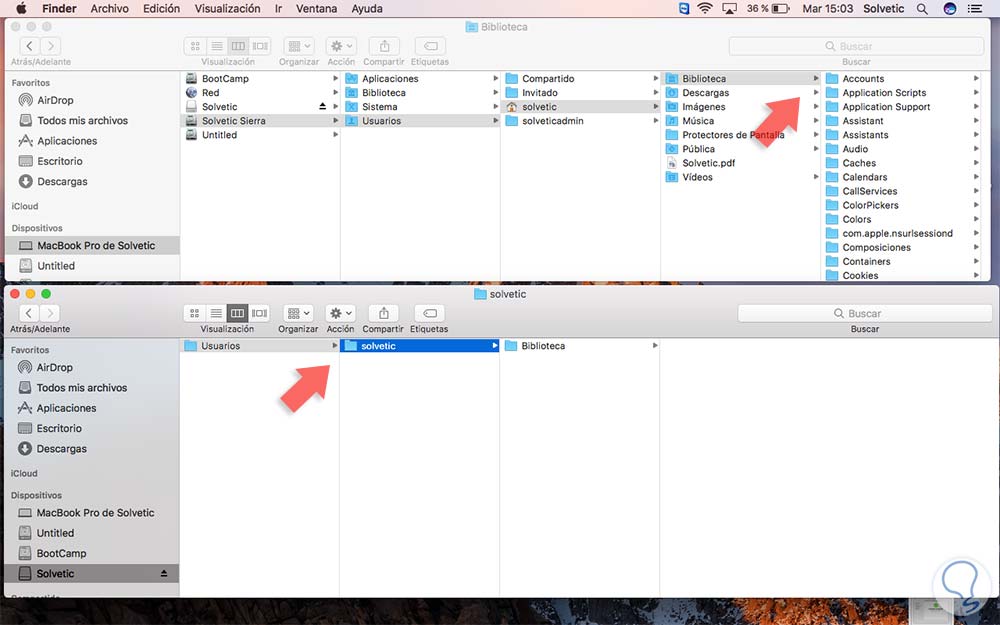Screen dimensions: 1000x625
Task: Open the Ir menu
Action: click(278, 8)
